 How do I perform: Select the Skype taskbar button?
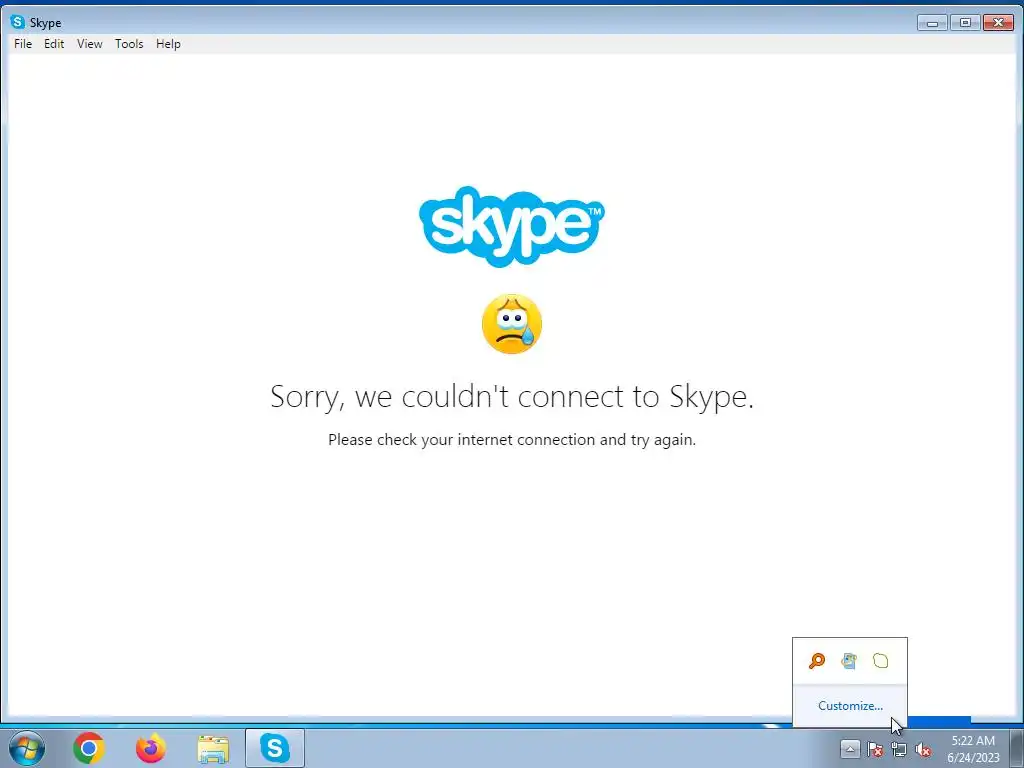pos(275,748)
